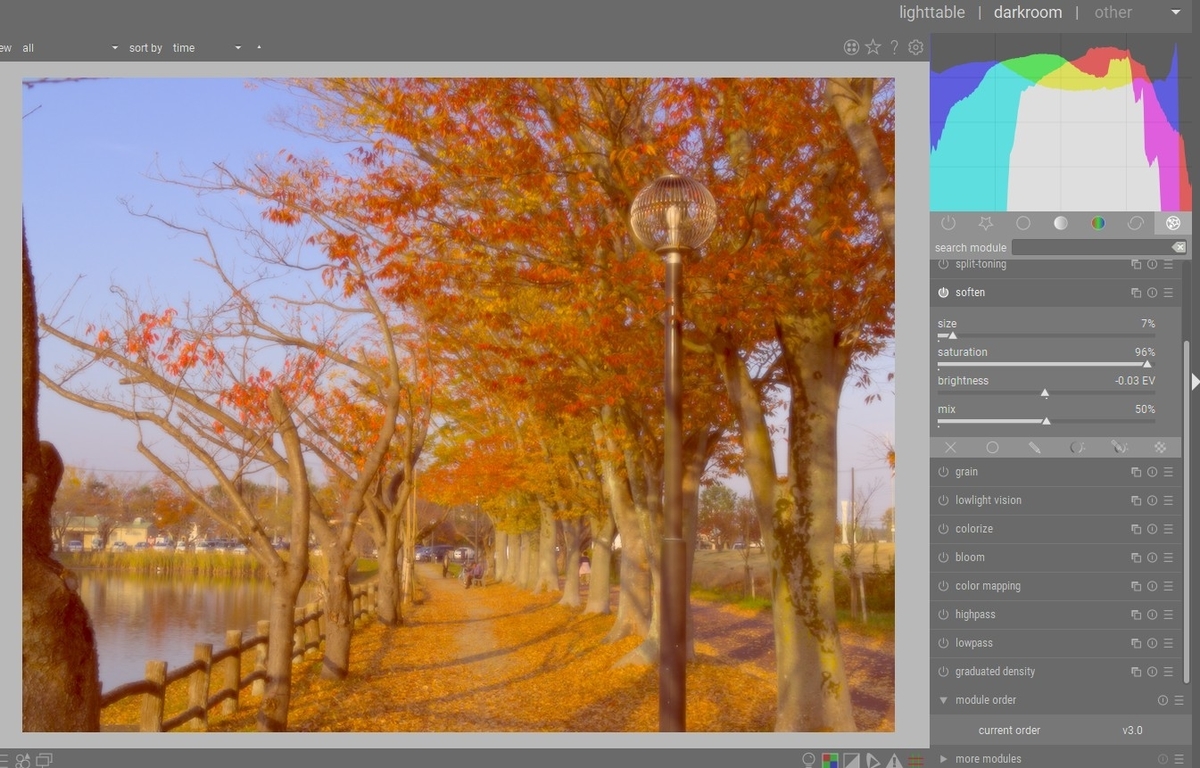This screenshot has width=1200, height=768.
Task: Select drawn mask blend mode (pencil)
Action: (1034, 447)
